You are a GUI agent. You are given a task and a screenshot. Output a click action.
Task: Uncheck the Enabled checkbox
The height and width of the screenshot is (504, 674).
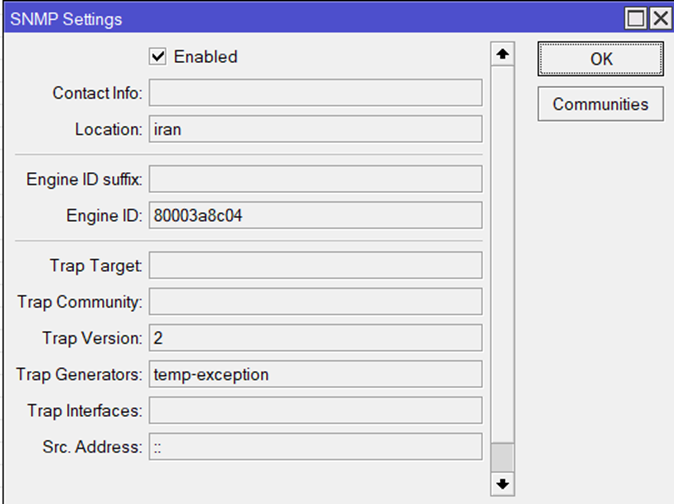pos(157,57)
